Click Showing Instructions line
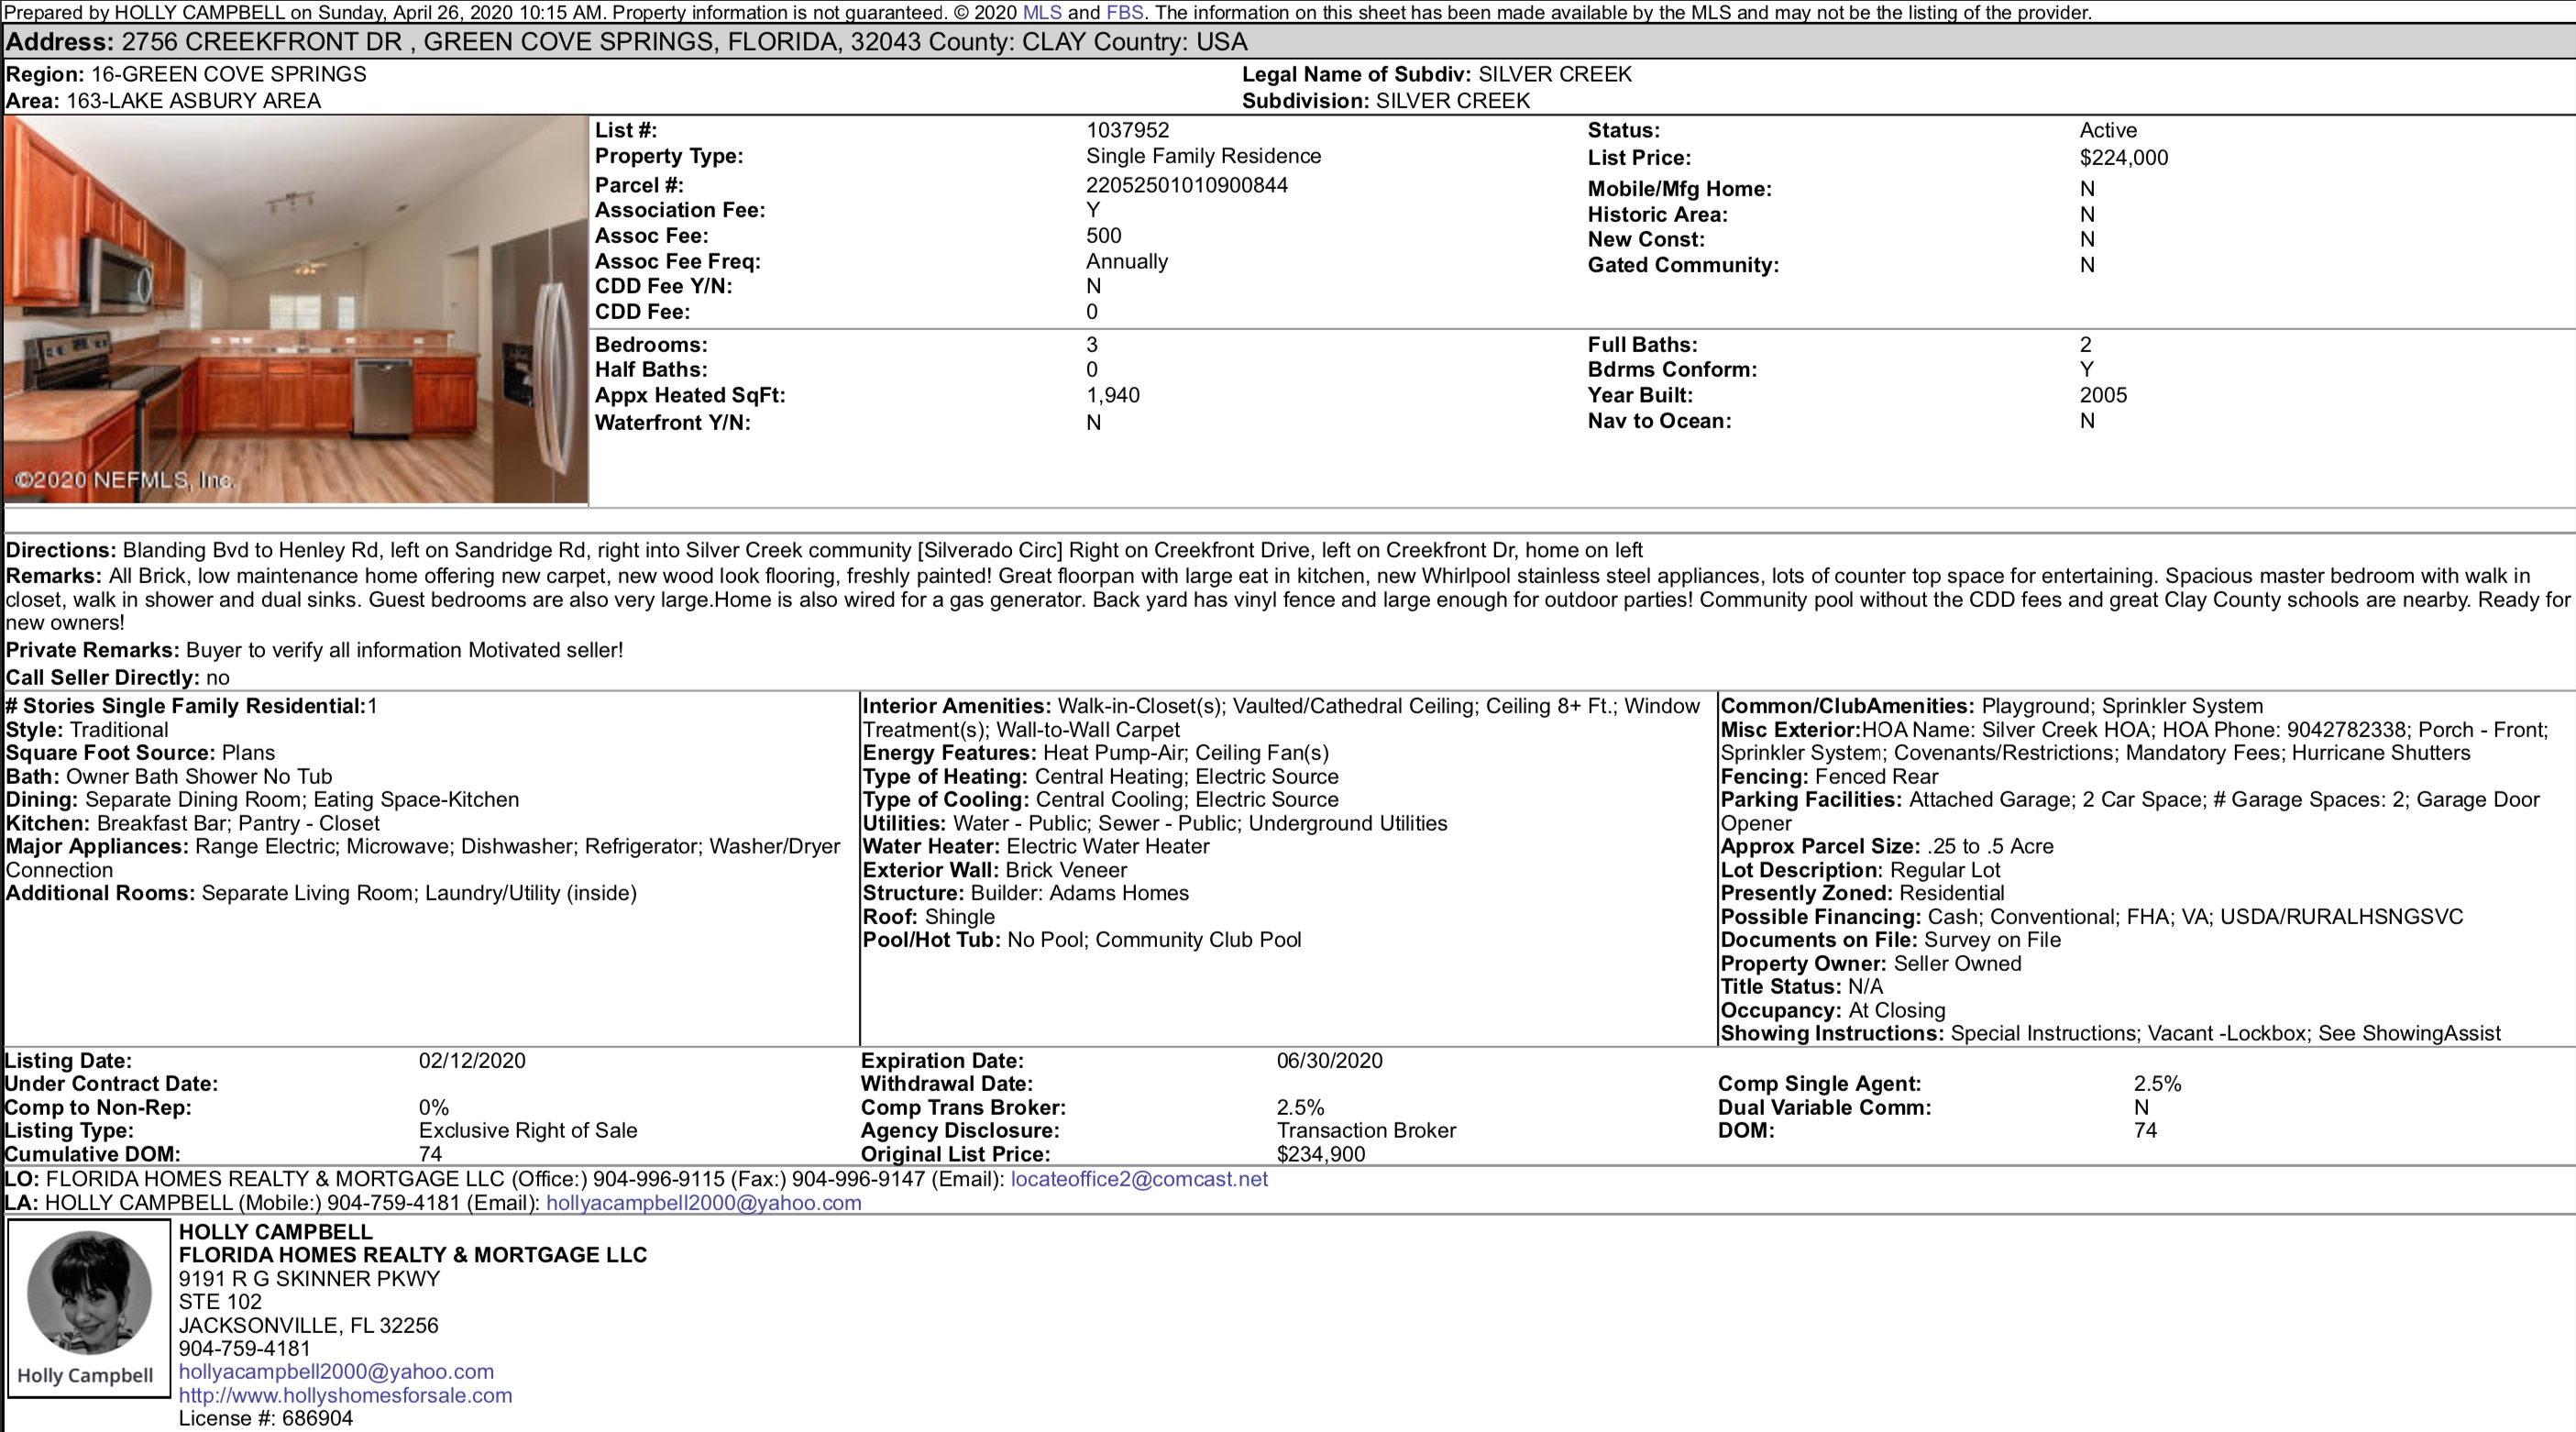This screenshot has width=2576, height=1432. [2110, 1034]
